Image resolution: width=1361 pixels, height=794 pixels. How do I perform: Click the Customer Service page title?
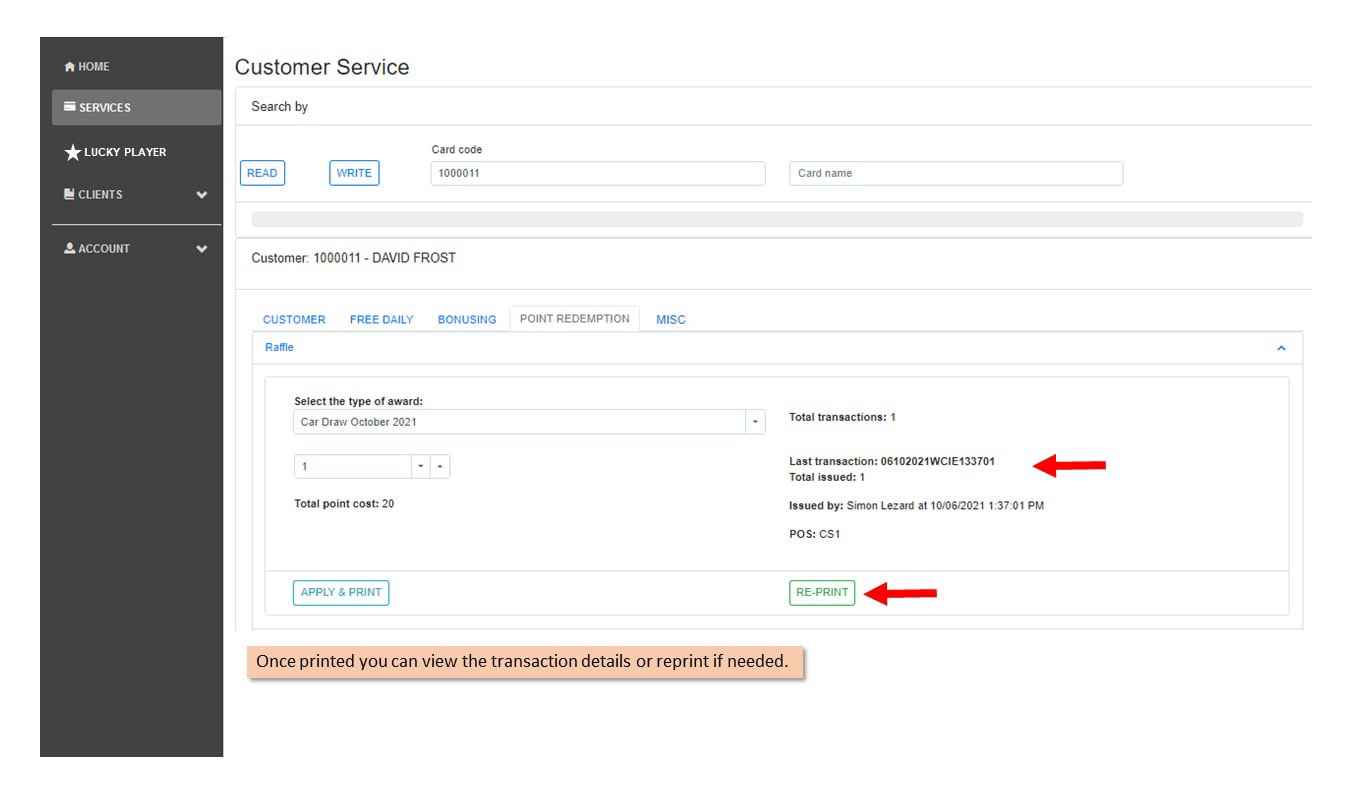[322, 67]
